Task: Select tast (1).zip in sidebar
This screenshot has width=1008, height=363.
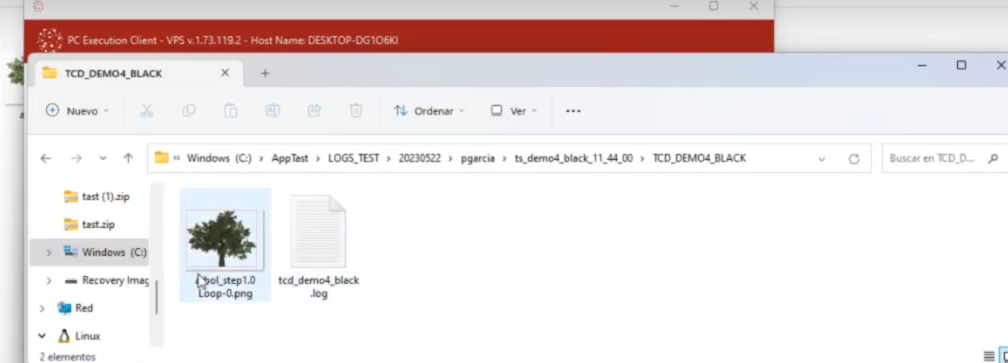Action: (96, 197)
